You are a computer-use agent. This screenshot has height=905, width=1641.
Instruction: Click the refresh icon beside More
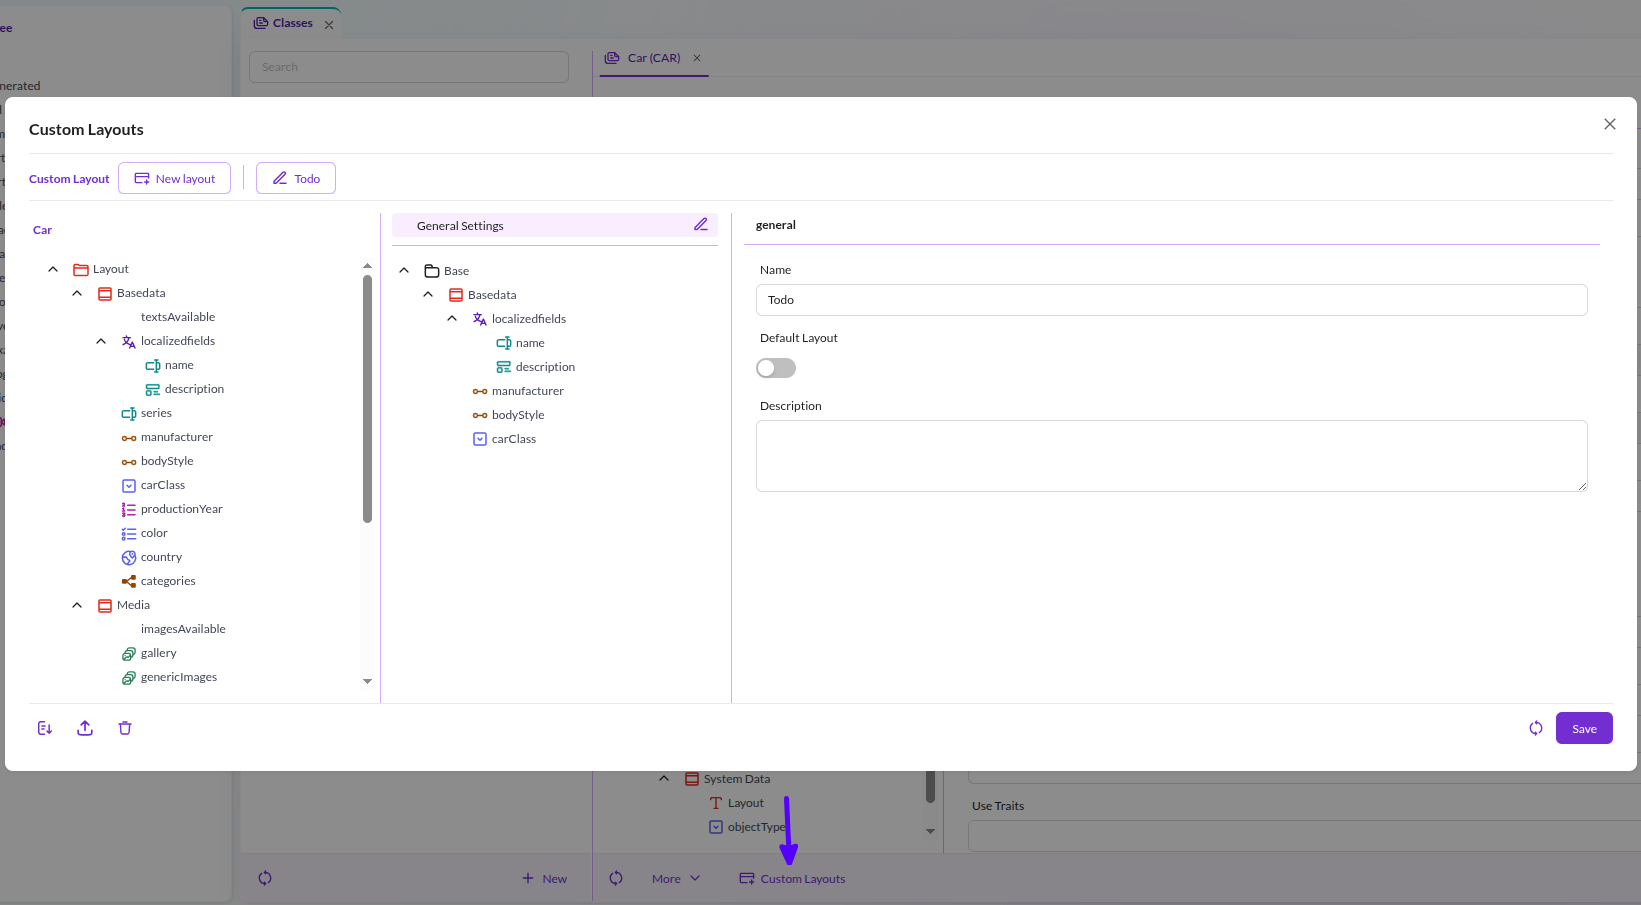(616, 878)
